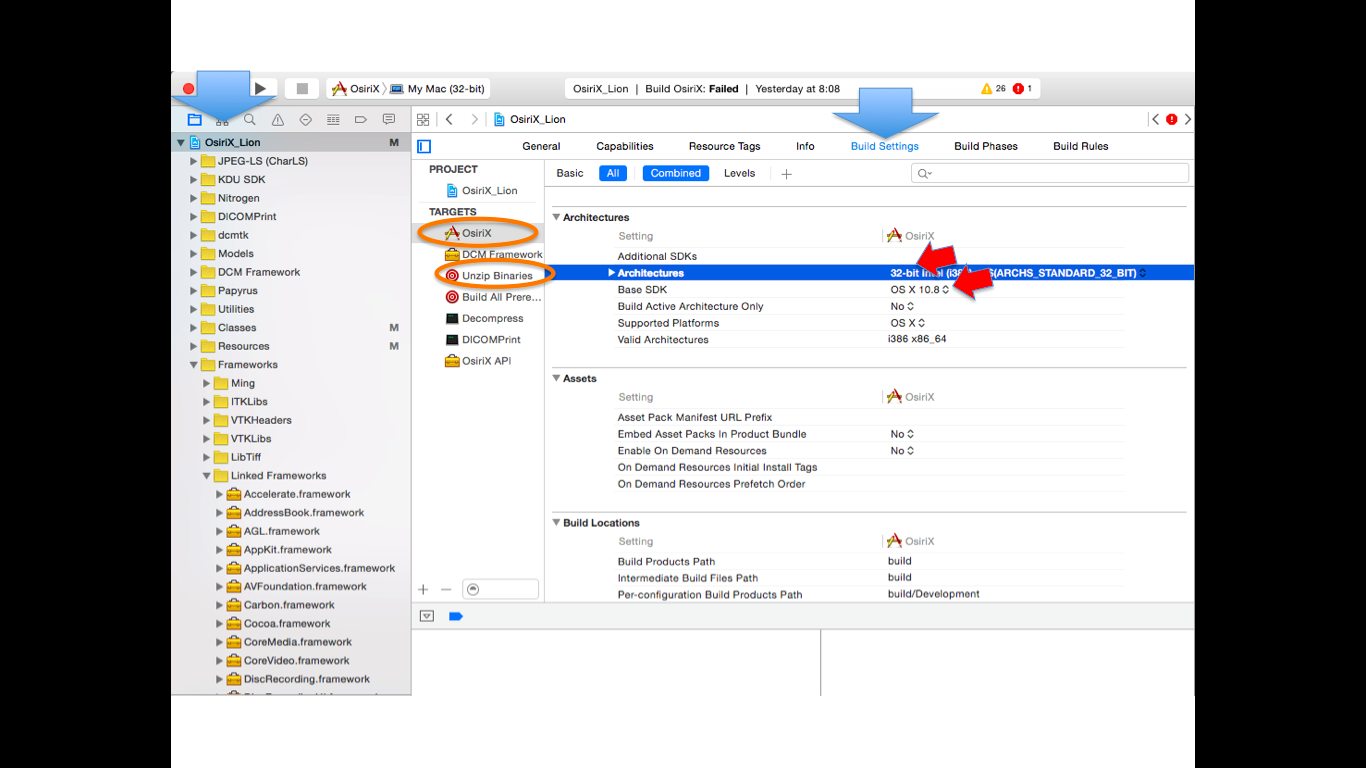This screenshot has height=768, width=1366.
Task: Open the Base SDK OS X 10.8 popup
Action: 919,290
